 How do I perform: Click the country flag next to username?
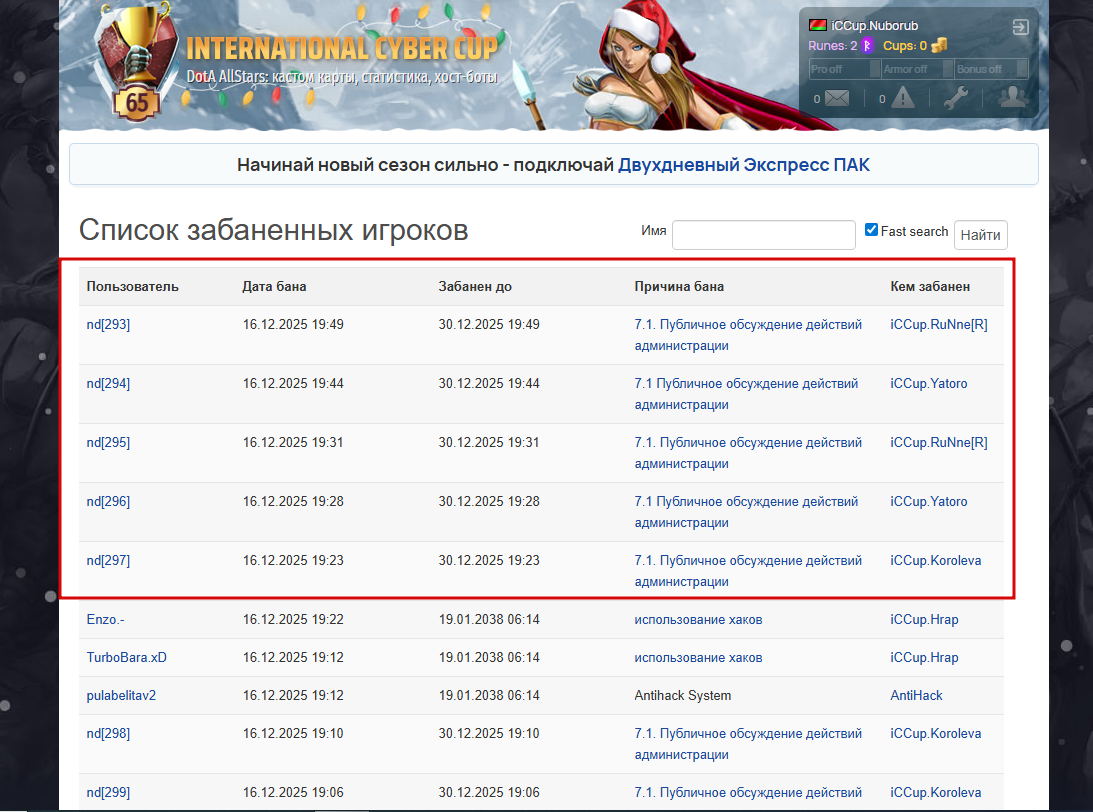(x=818, y=25)
